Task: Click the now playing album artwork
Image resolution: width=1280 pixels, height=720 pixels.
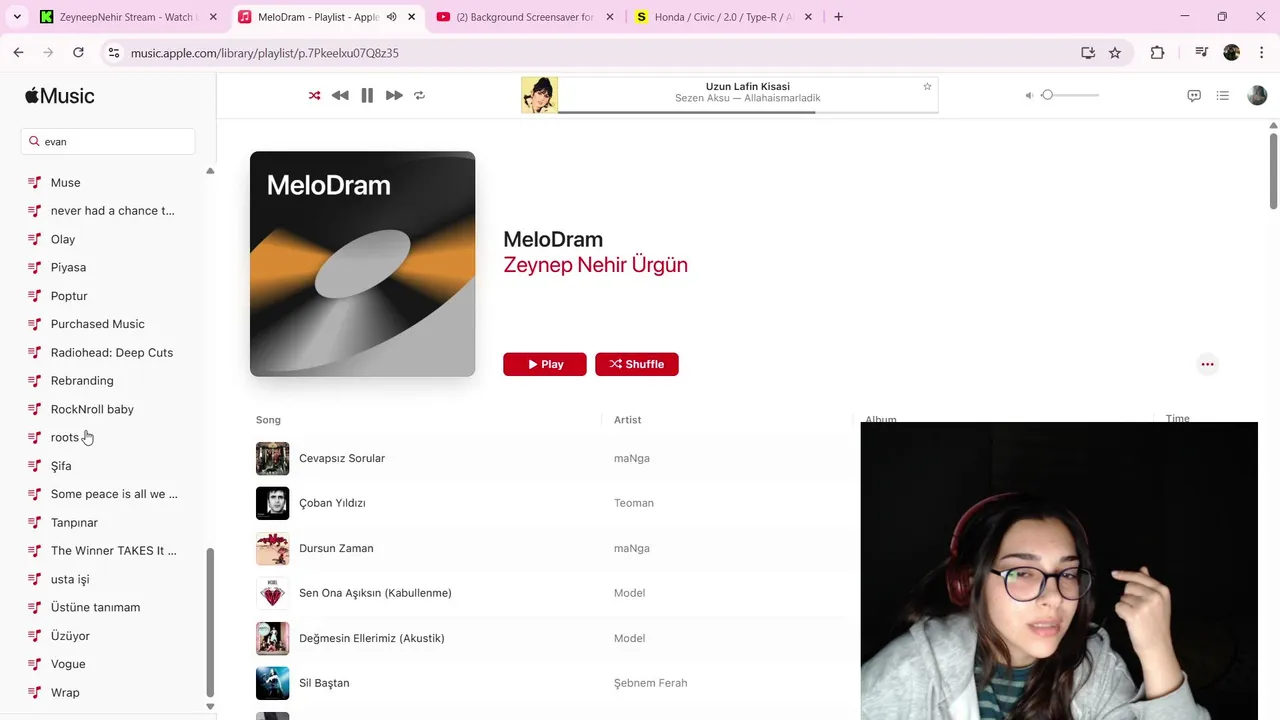Action: [x=539, y=95]
